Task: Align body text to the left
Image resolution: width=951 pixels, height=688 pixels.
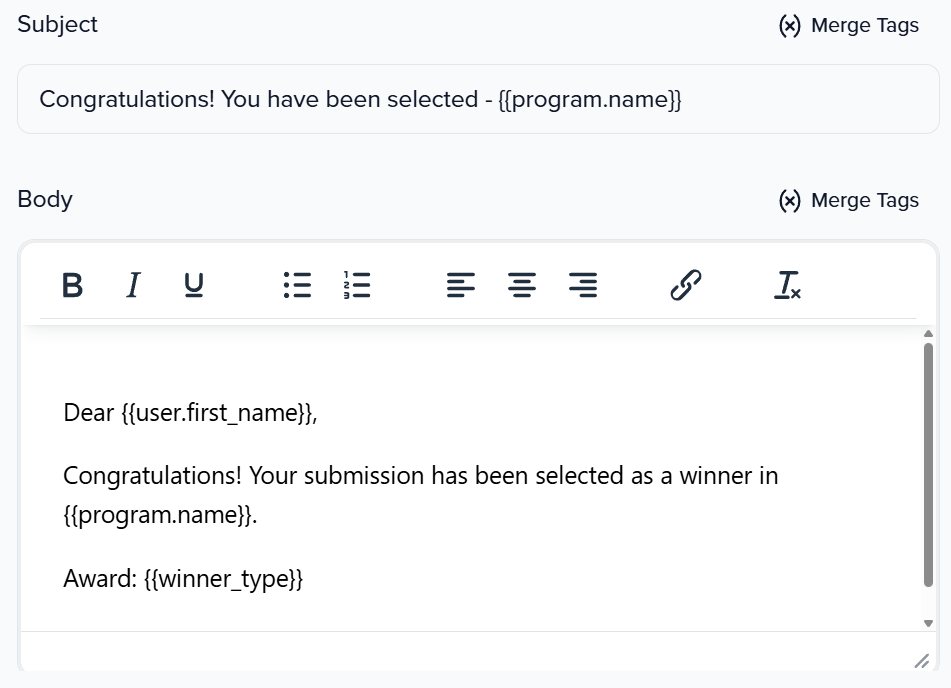Action: point(460,286)
